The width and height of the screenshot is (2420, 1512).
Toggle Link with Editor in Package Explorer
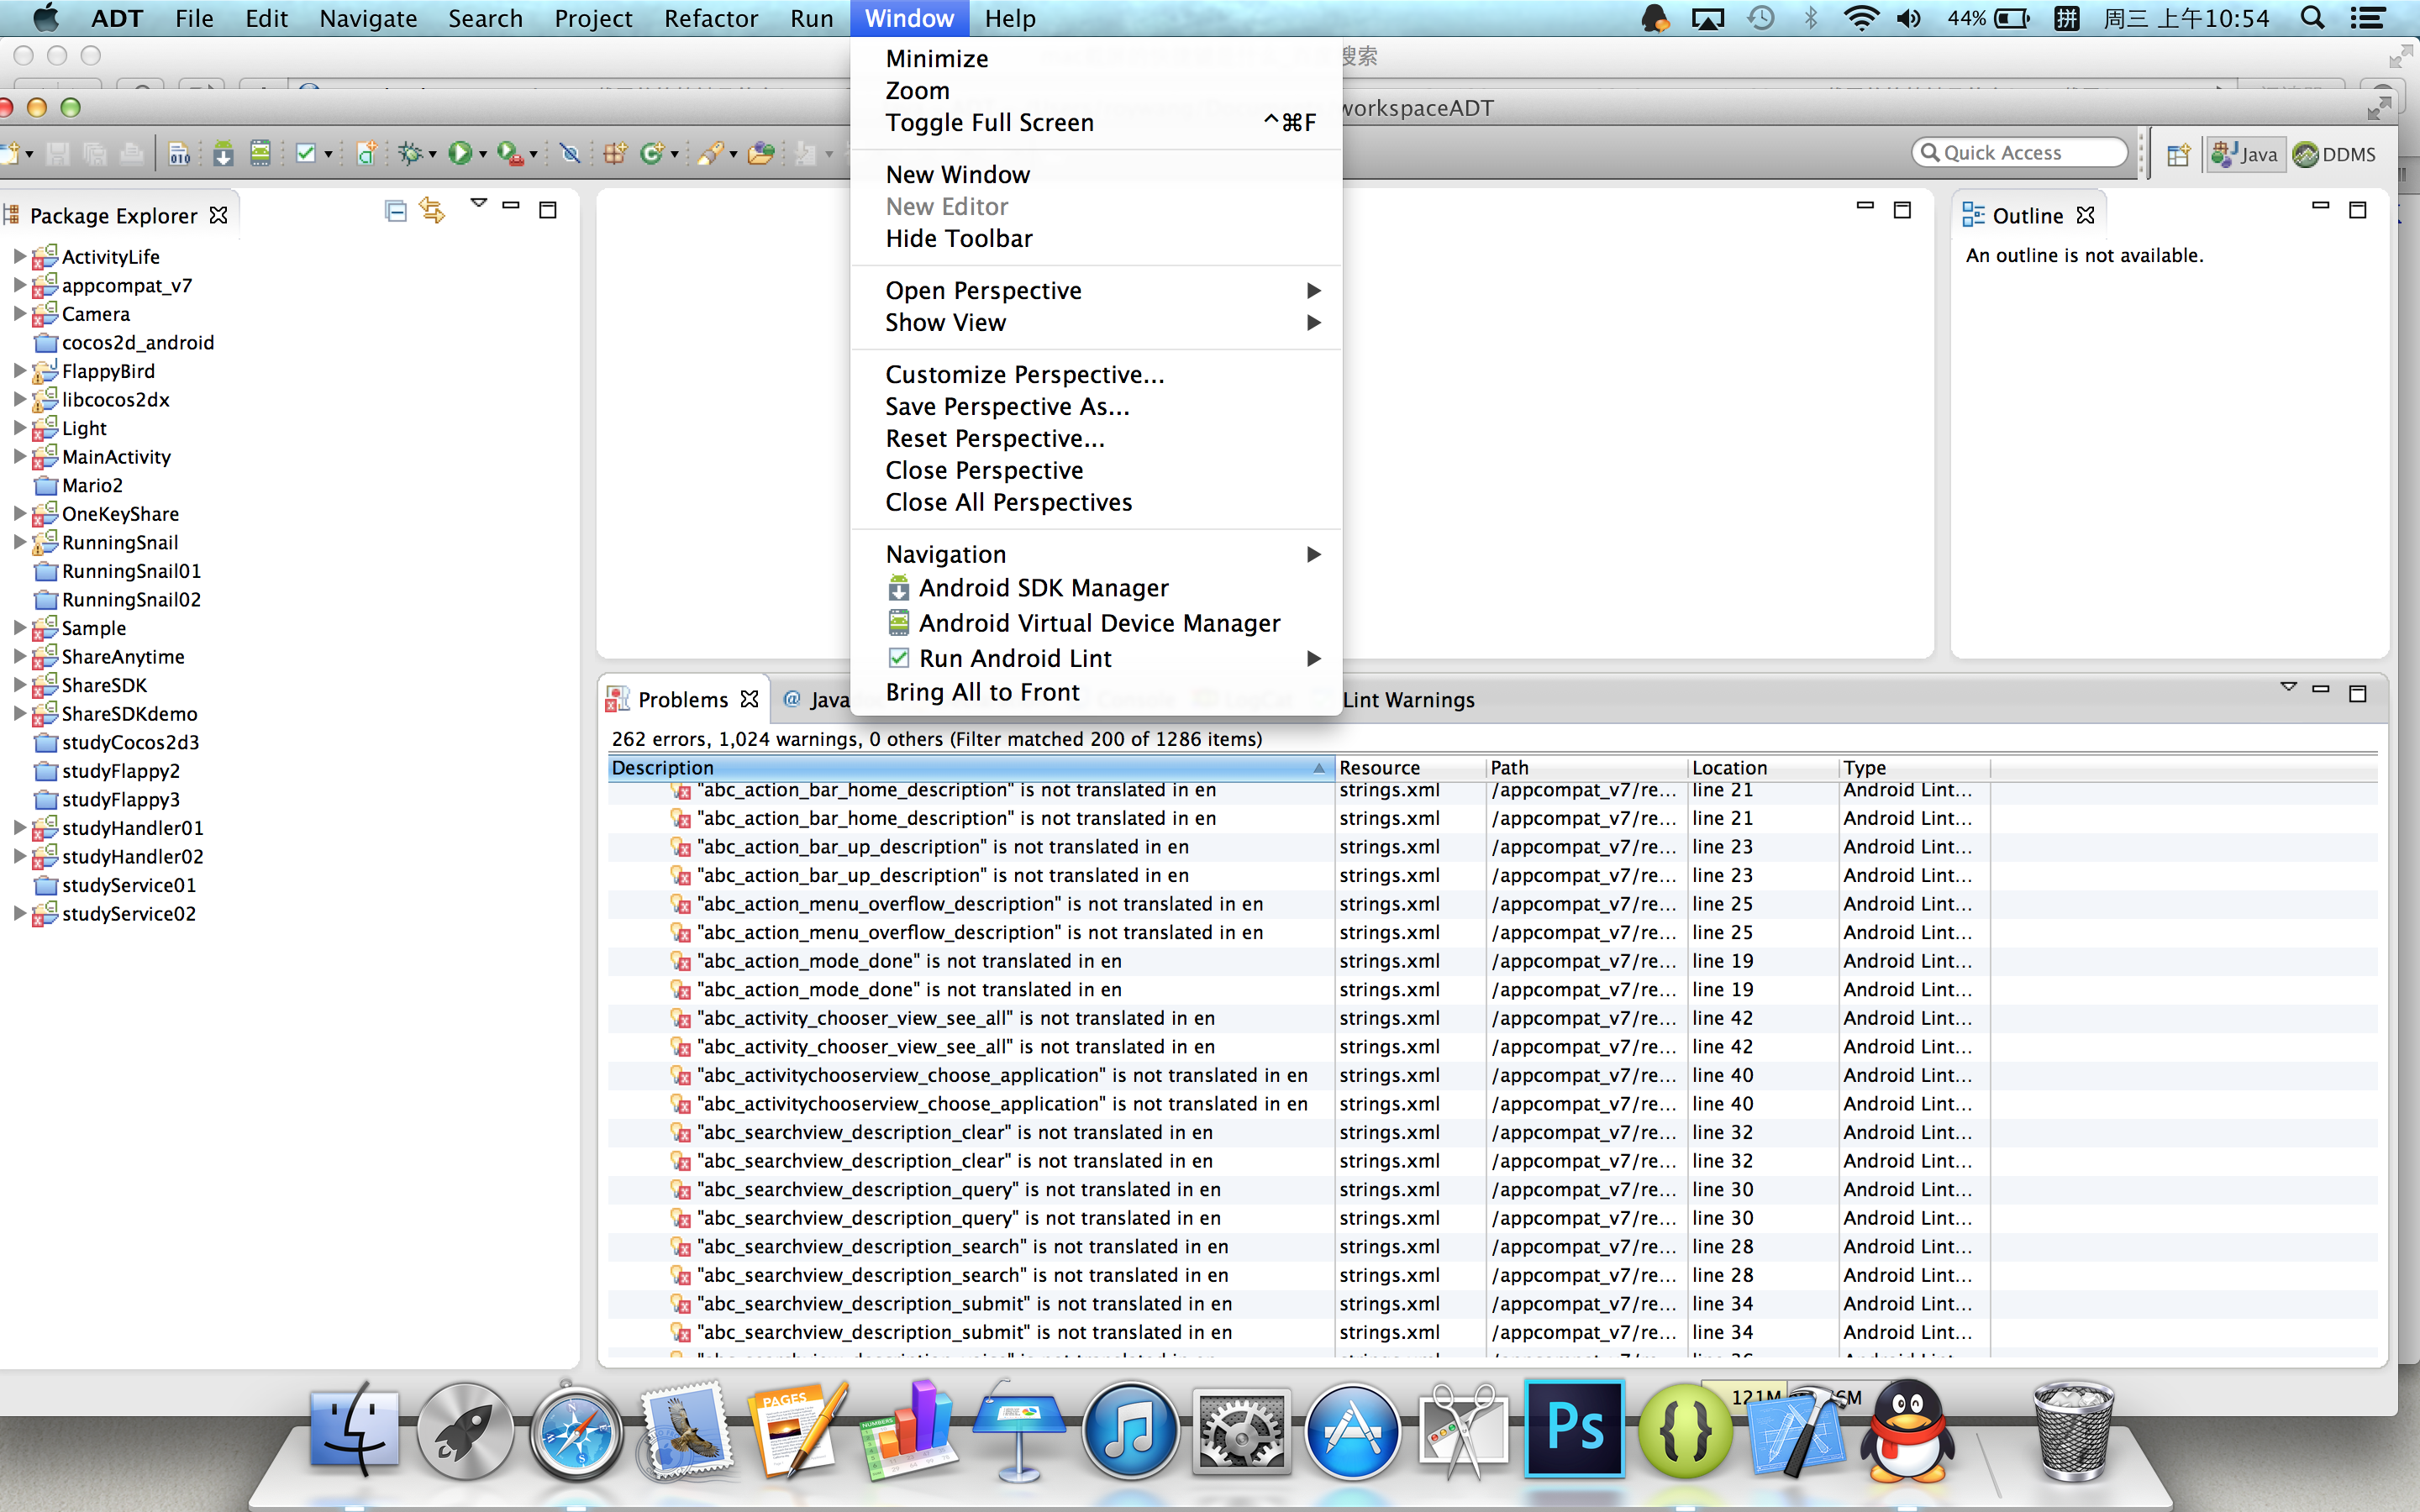[x=432, y=210]
